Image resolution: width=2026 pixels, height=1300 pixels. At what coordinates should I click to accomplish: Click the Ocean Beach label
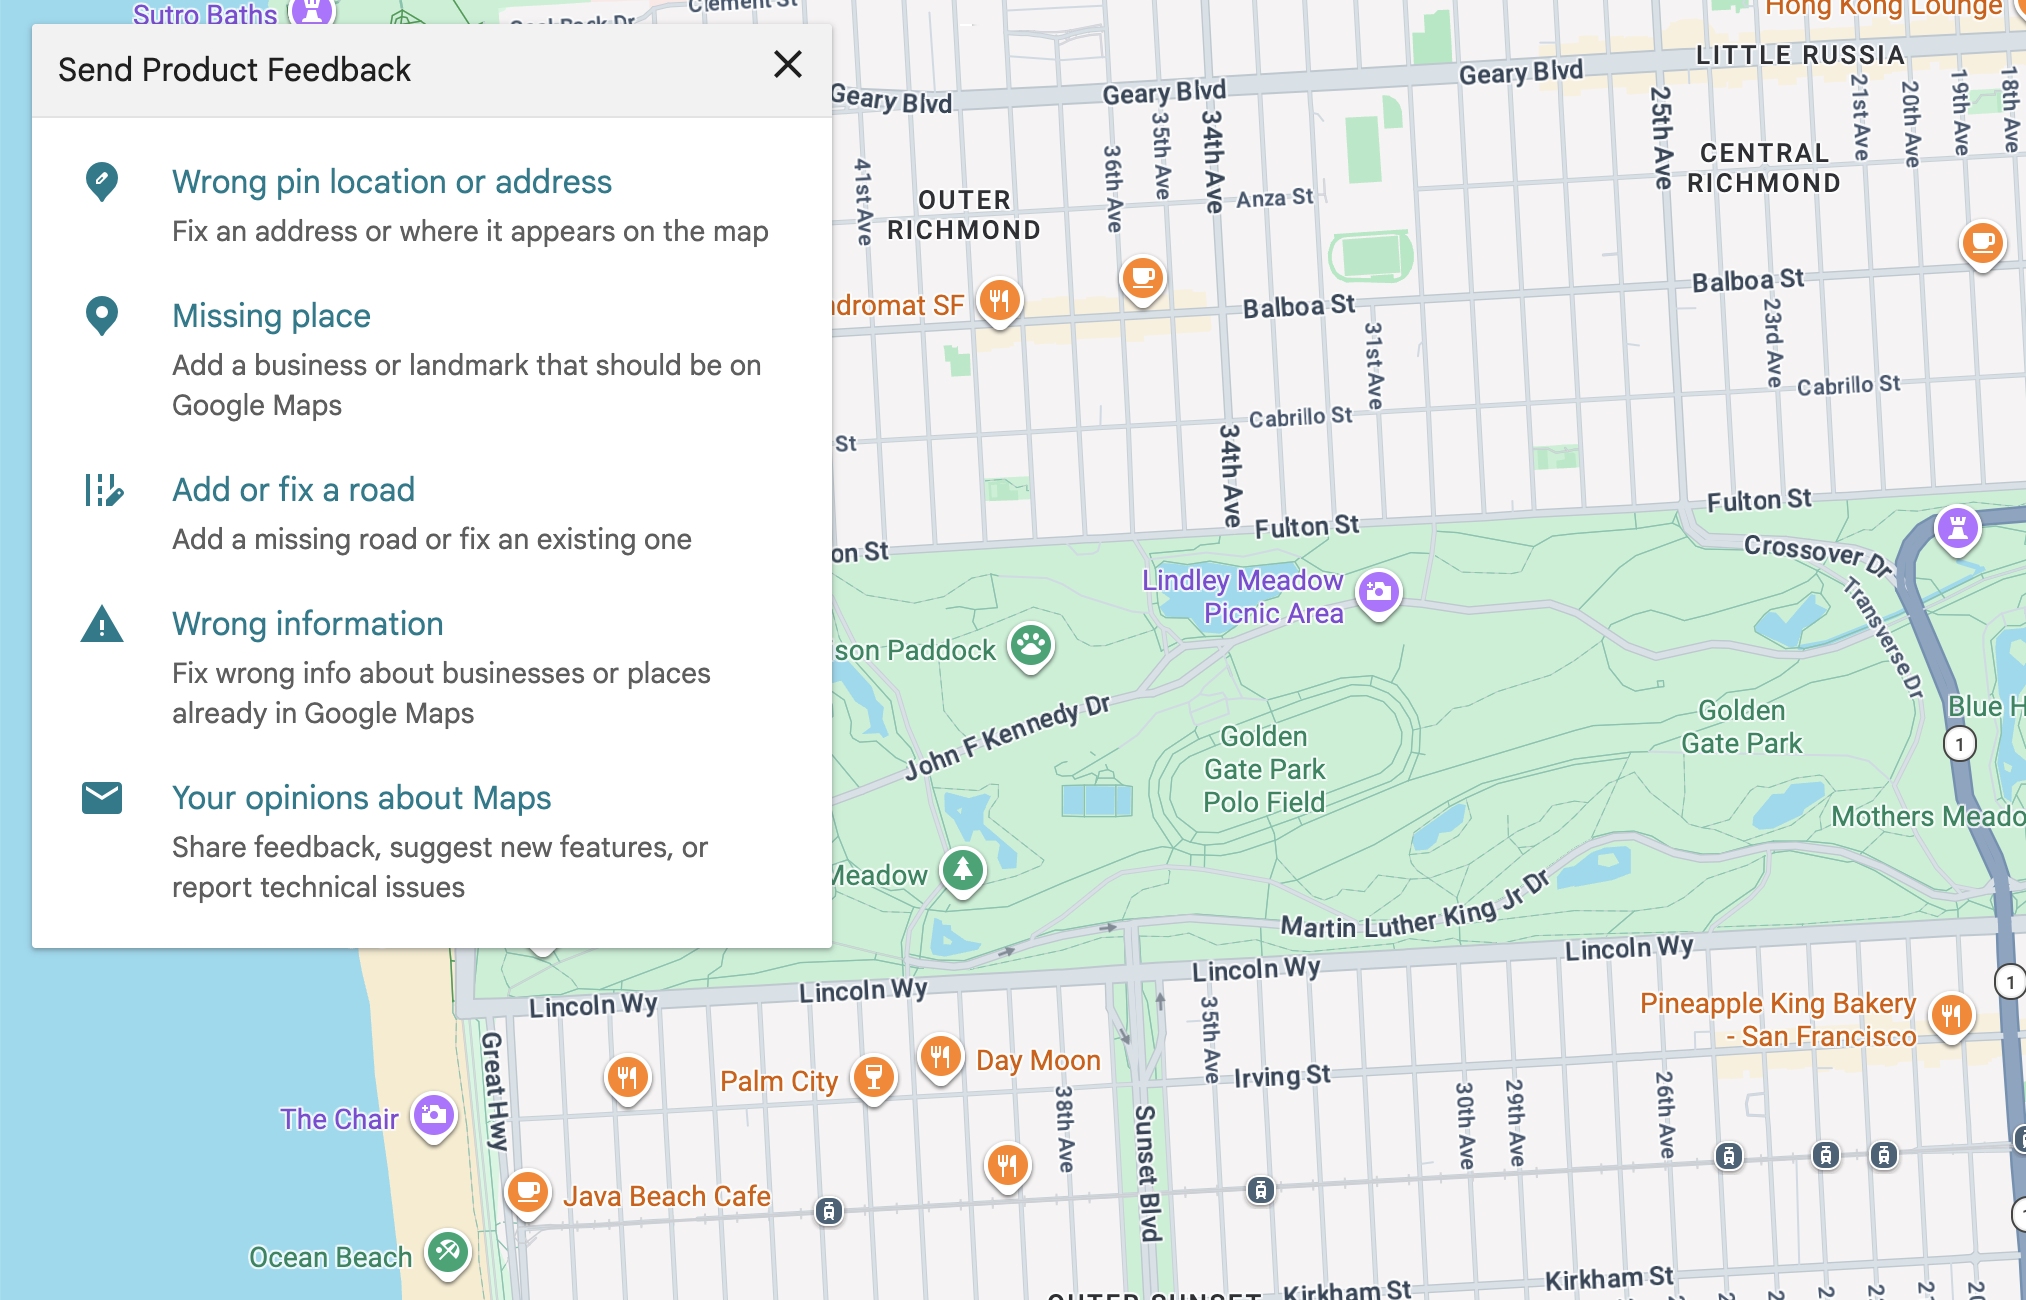tap(330, 1257)
